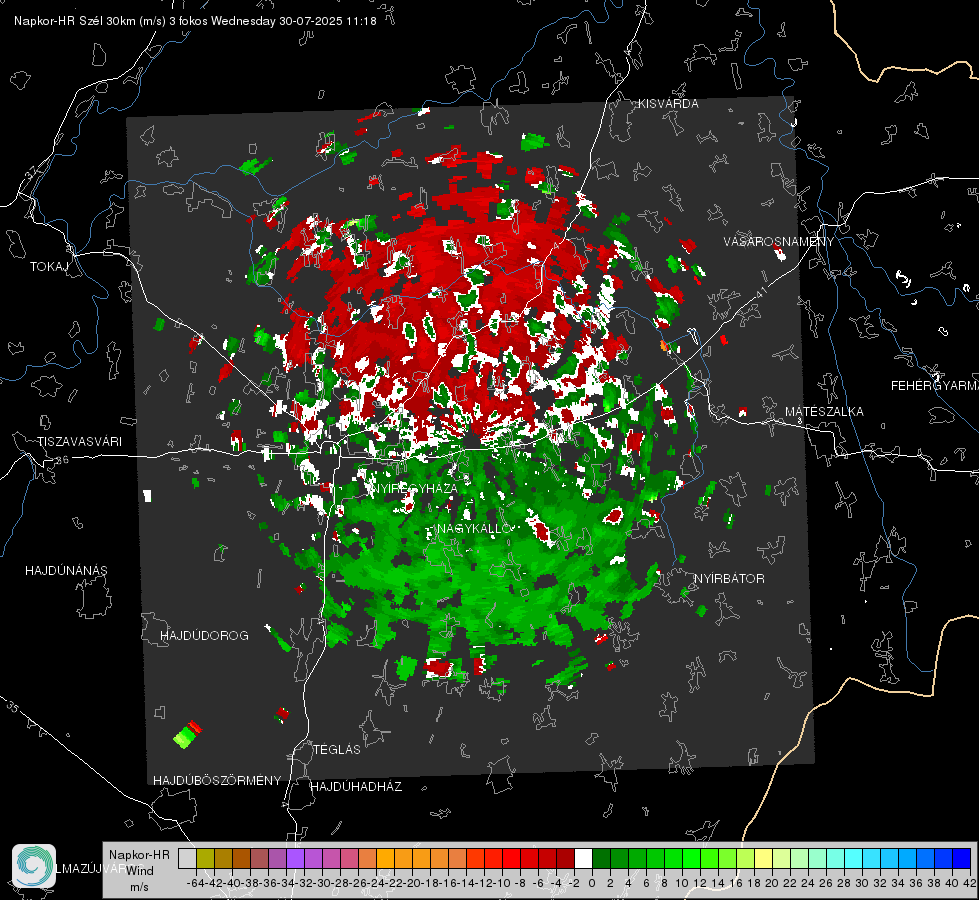The image size is (979, 900).
Task: Click the swirl weather logo icon
Action: coord(34,866)
